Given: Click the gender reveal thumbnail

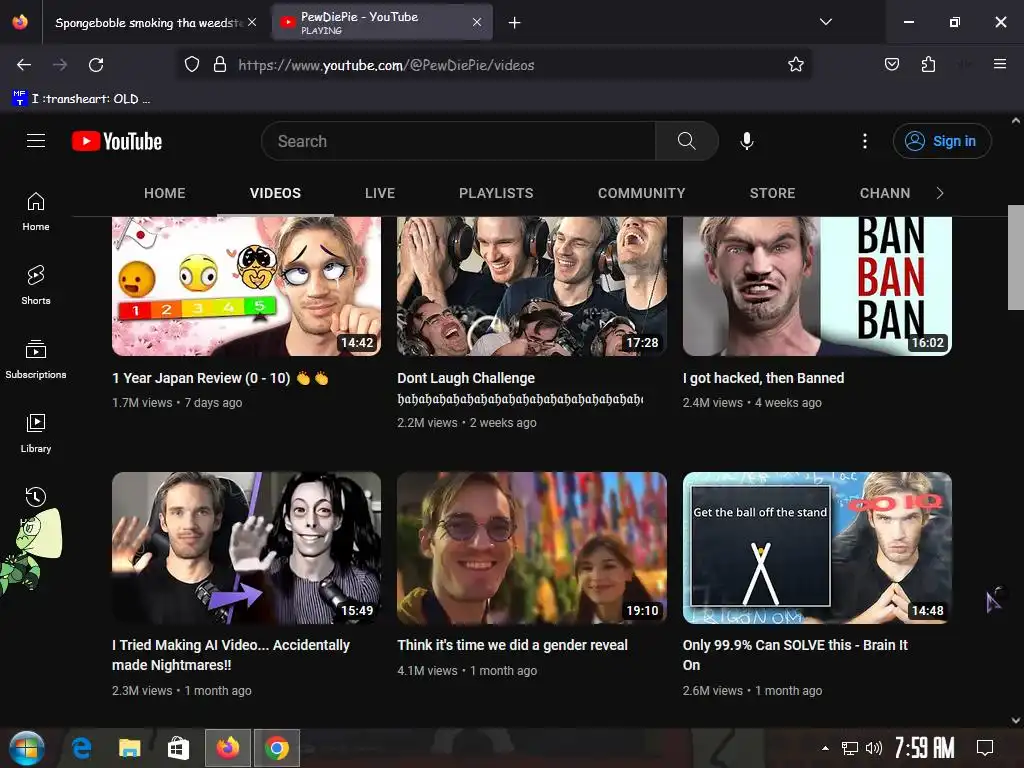Looking at the screenshot, I should click(x=532, y=548).
